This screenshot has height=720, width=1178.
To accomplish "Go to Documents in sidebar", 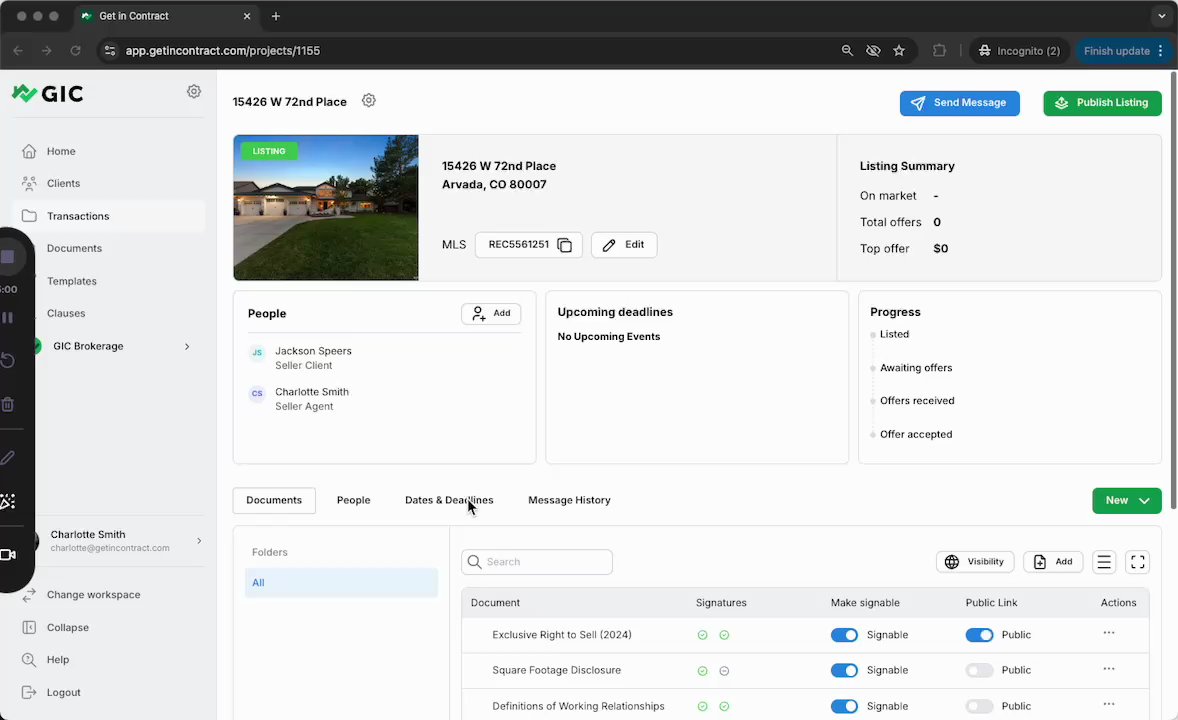I will (74, 248).
